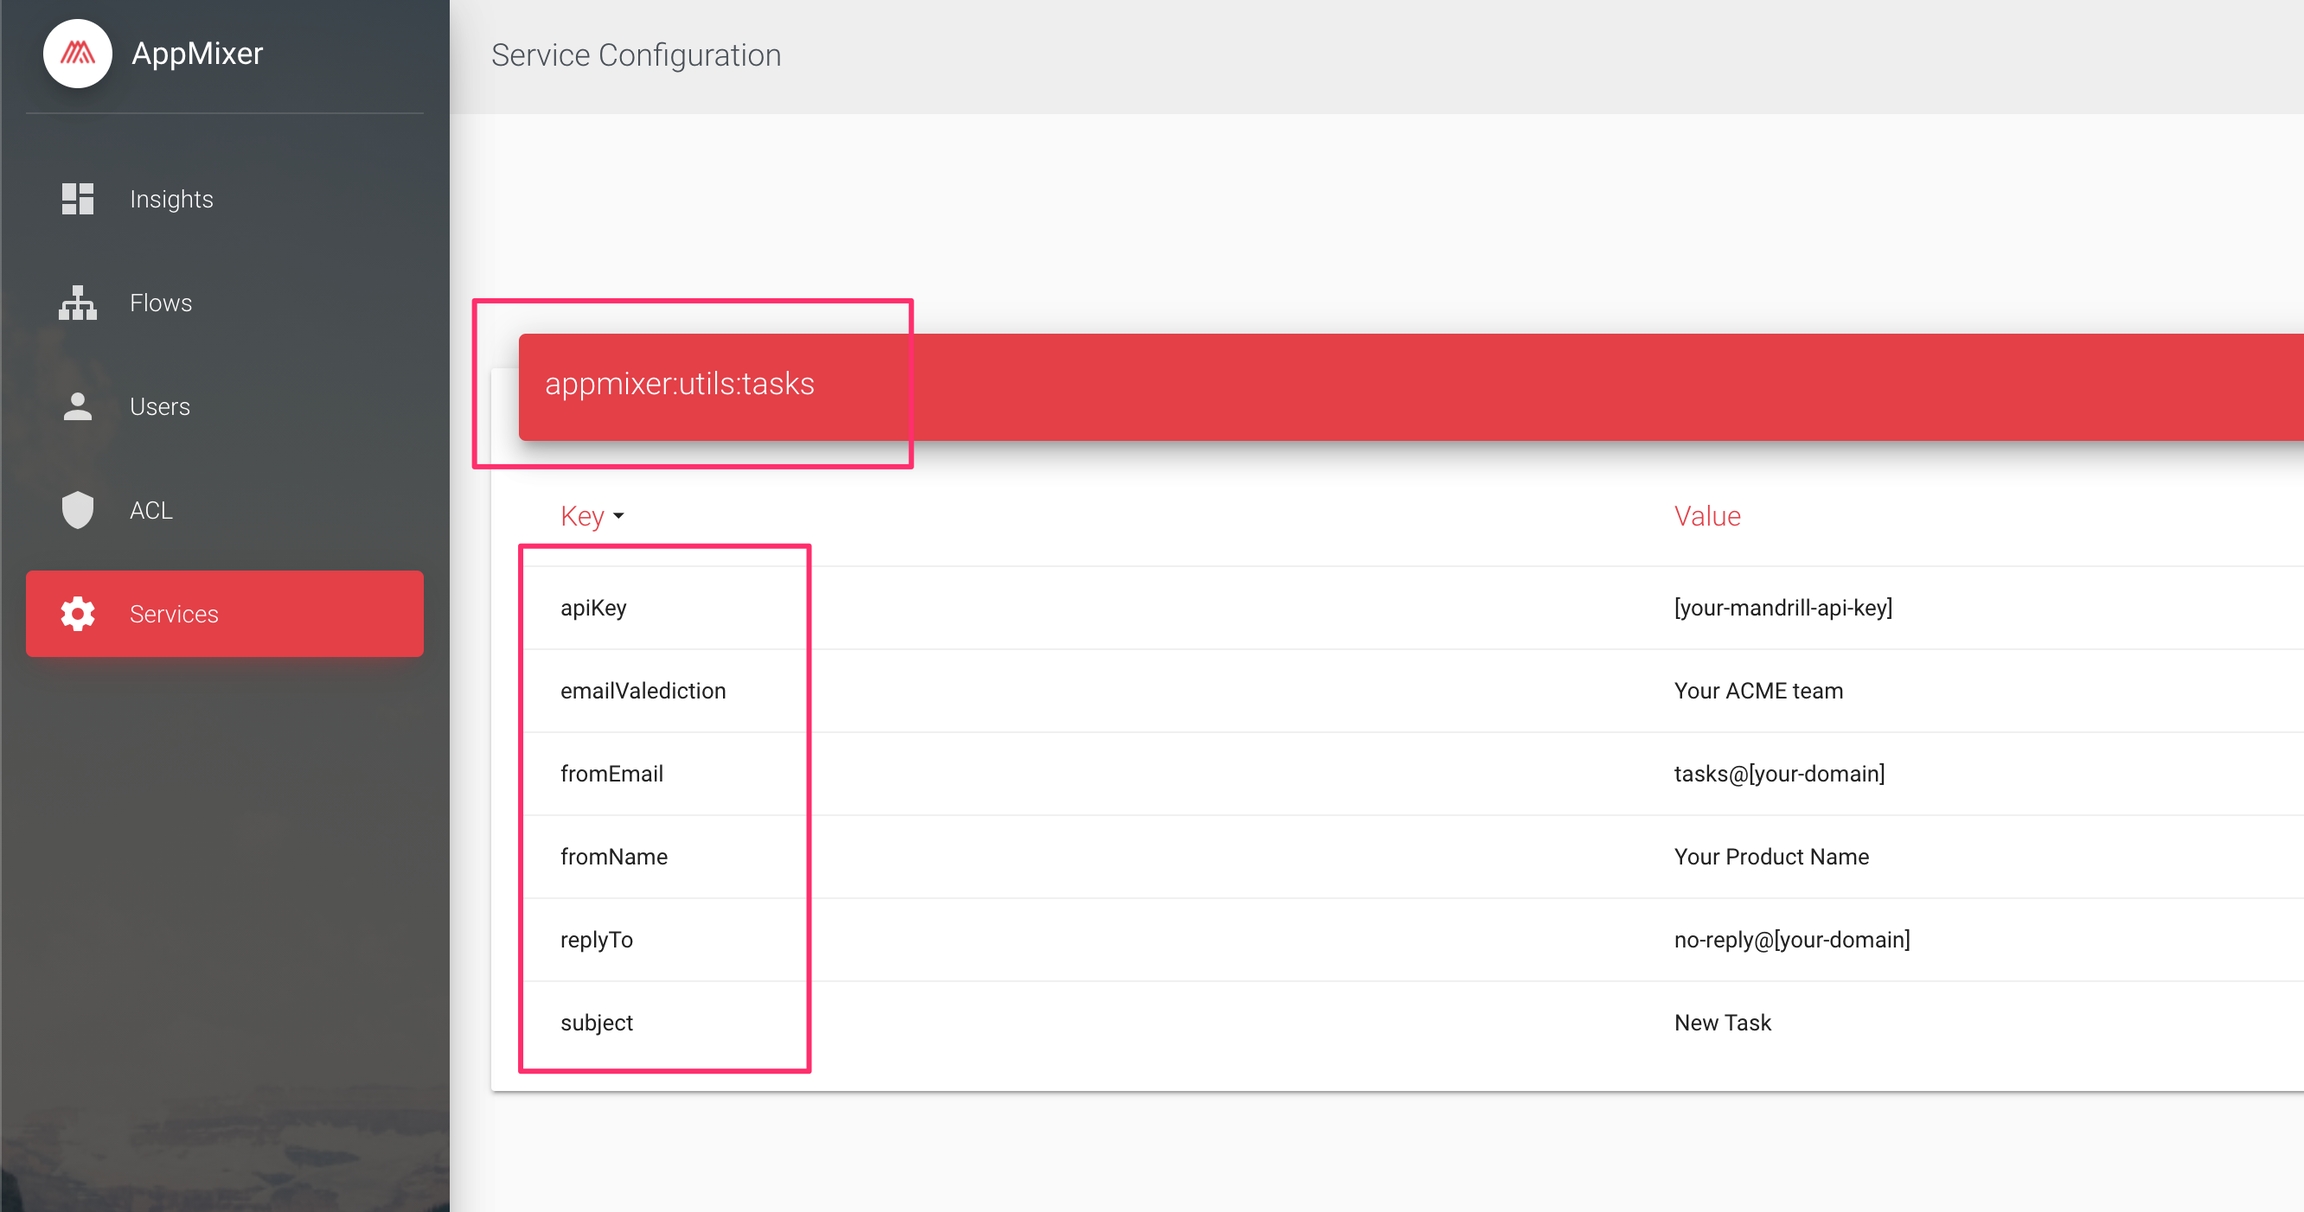Click the Value column header
This screenshot has width=2304, height=1212.
tap(1707, 516)
